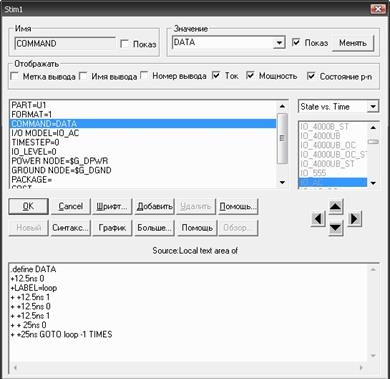Uncheck the Ток checkbox

click(x=216, y=76)
